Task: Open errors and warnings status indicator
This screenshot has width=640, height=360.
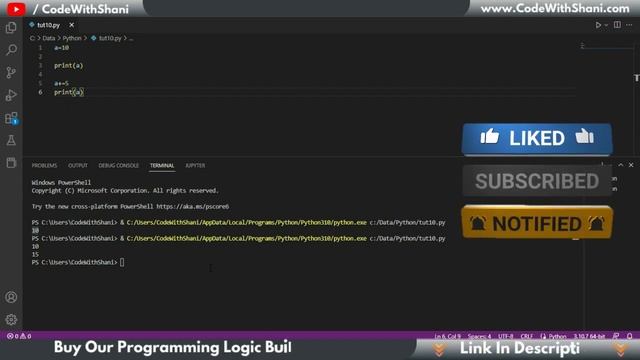Action: click(19, 336)
